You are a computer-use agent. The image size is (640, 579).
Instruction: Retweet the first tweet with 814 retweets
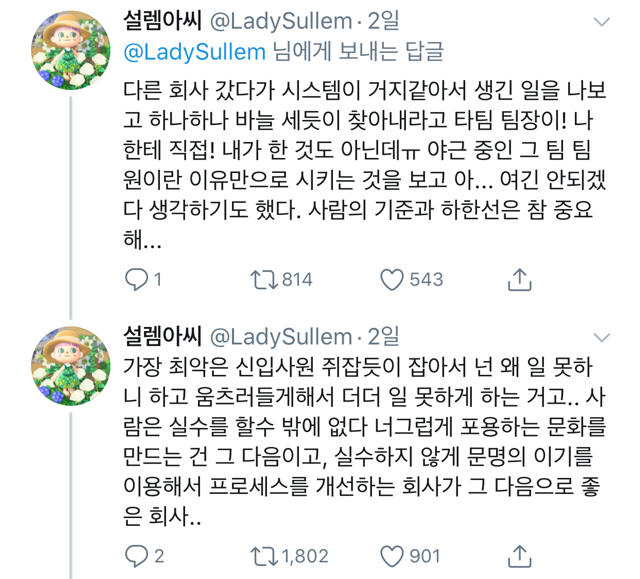click(x=262, y=280)
